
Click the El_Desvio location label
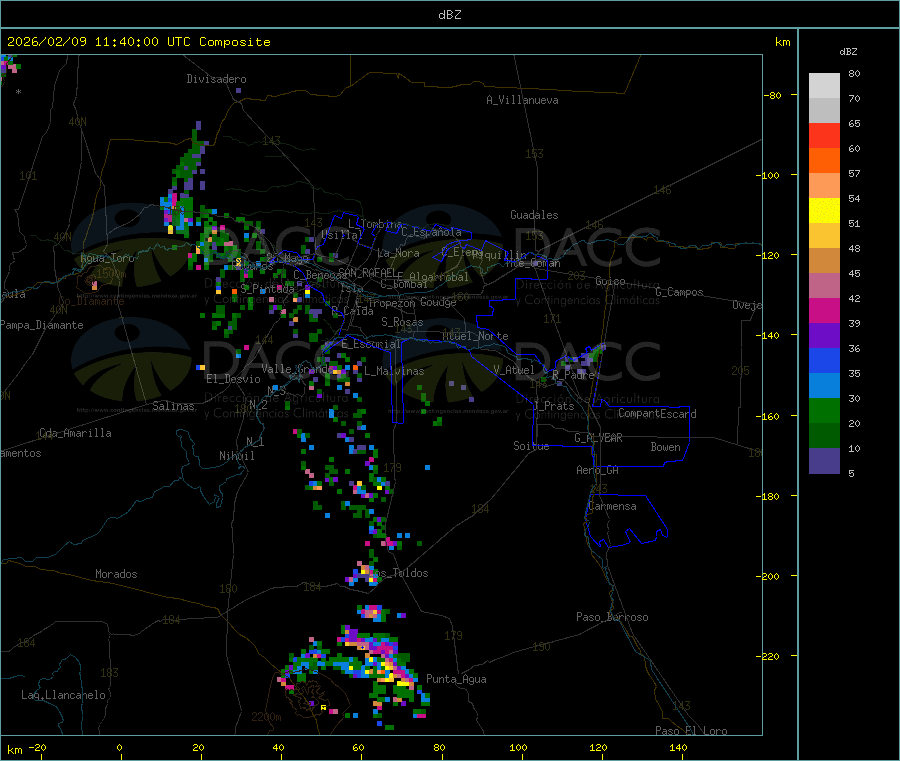[234, 379]
